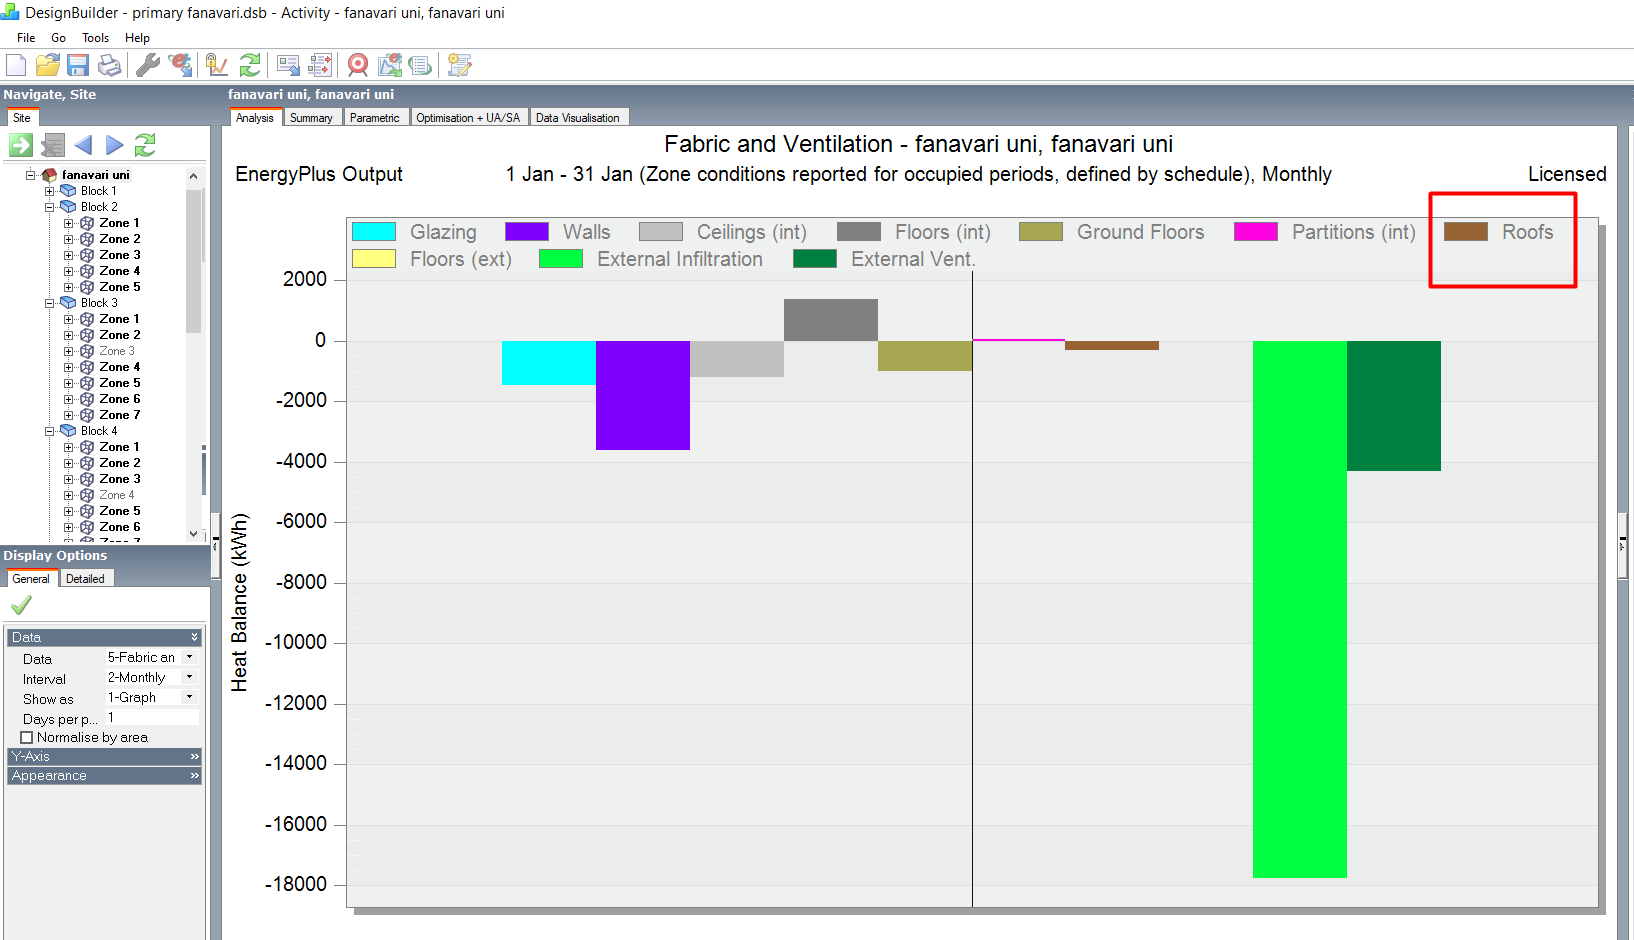The image size is (1634, 940).
Task: Click the Days per period input field
Action: click(152, 717)
